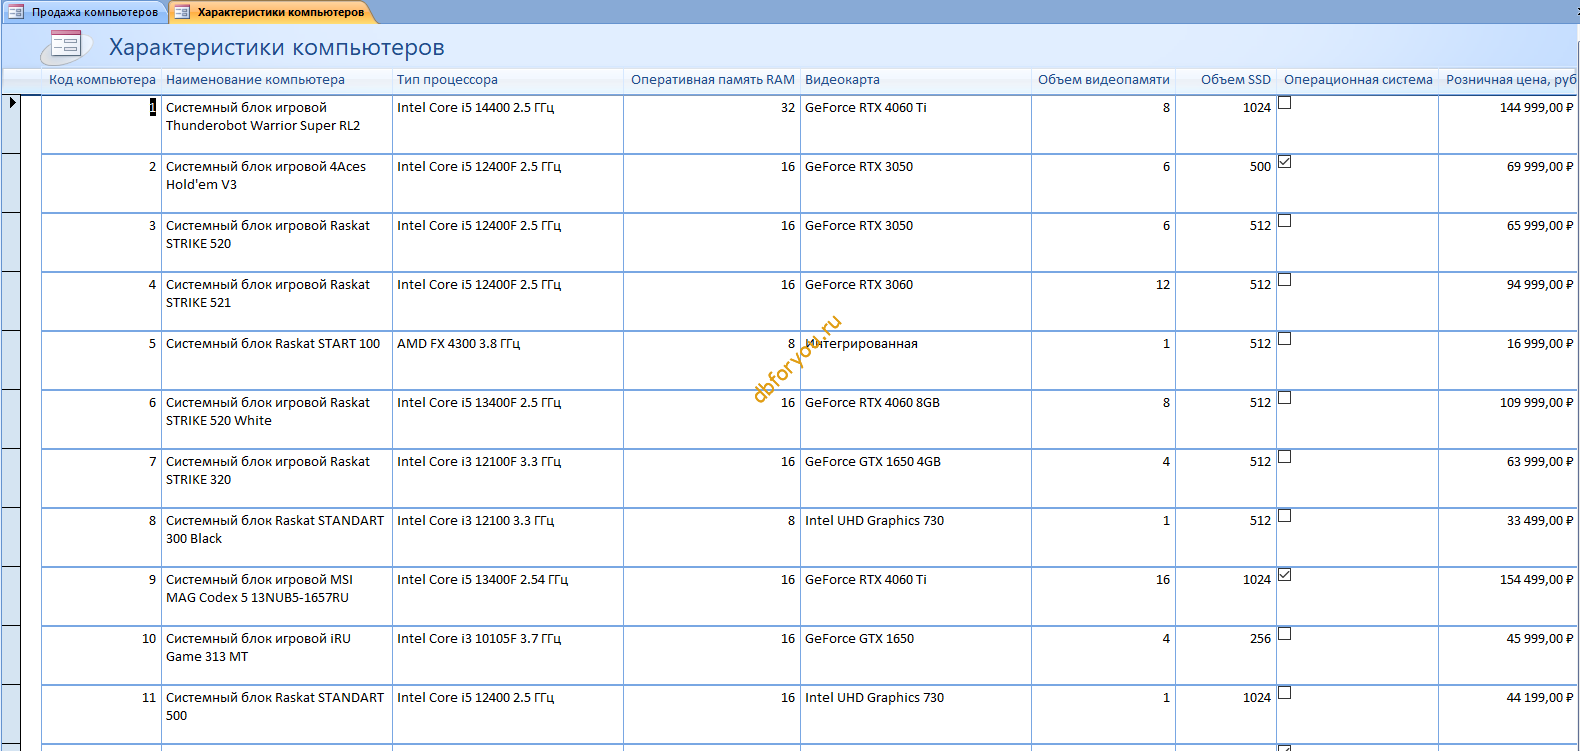
Task: Edit processor field Intel Core i5 14400 2.5 ГГц
Action: pyautogui.click(x=508, y=124)
